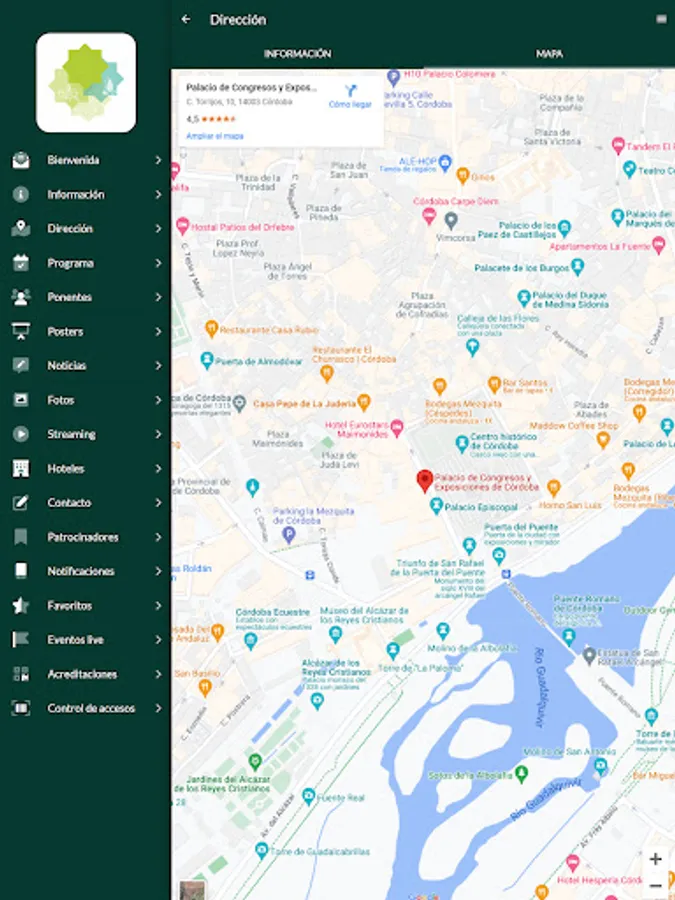Open the Notificaciones menu label
The width and height of the screenshot is (675, 900).
pyautogui.click(x=81, y=571)
